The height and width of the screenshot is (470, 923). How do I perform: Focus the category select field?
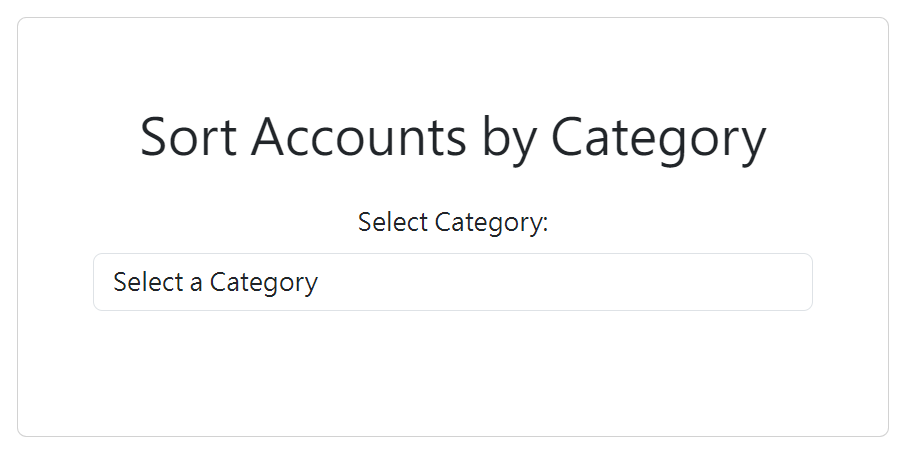tap(452, 282)
